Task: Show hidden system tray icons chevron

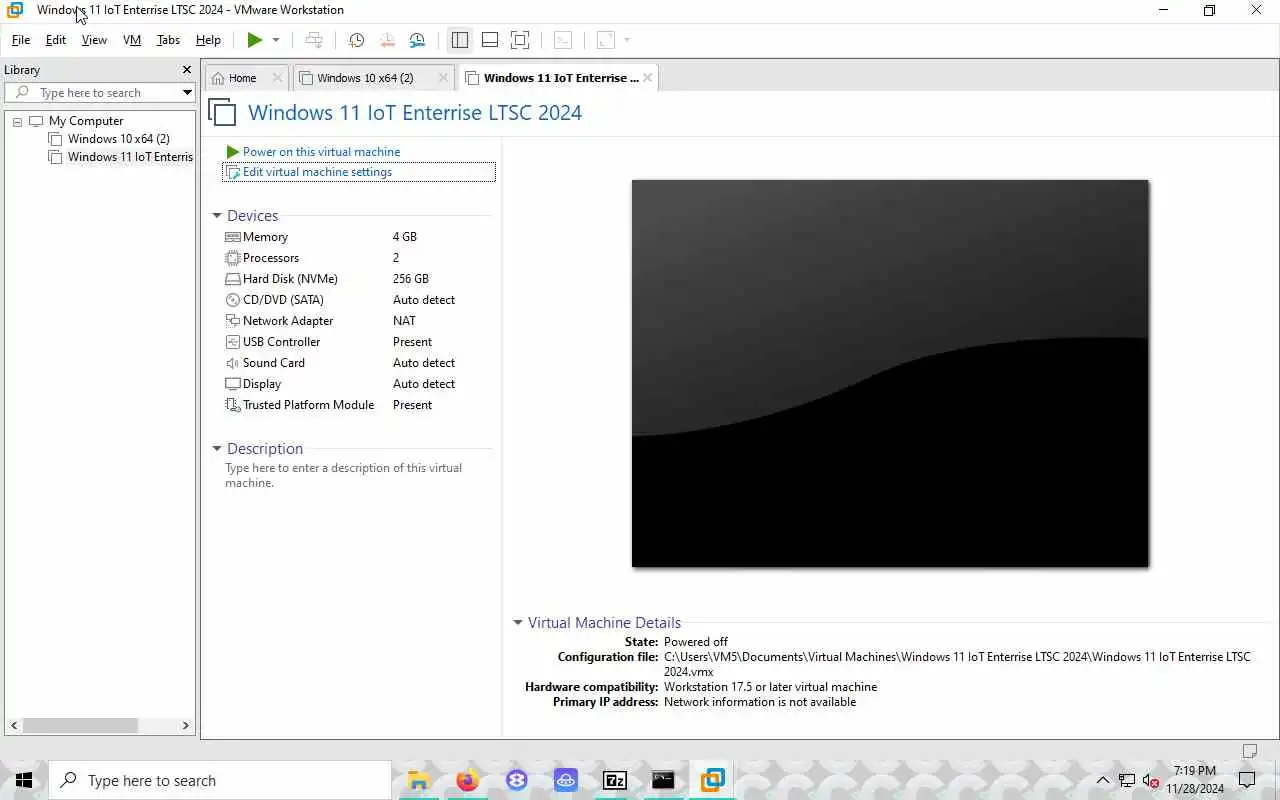Action: tap(1103, 781)
